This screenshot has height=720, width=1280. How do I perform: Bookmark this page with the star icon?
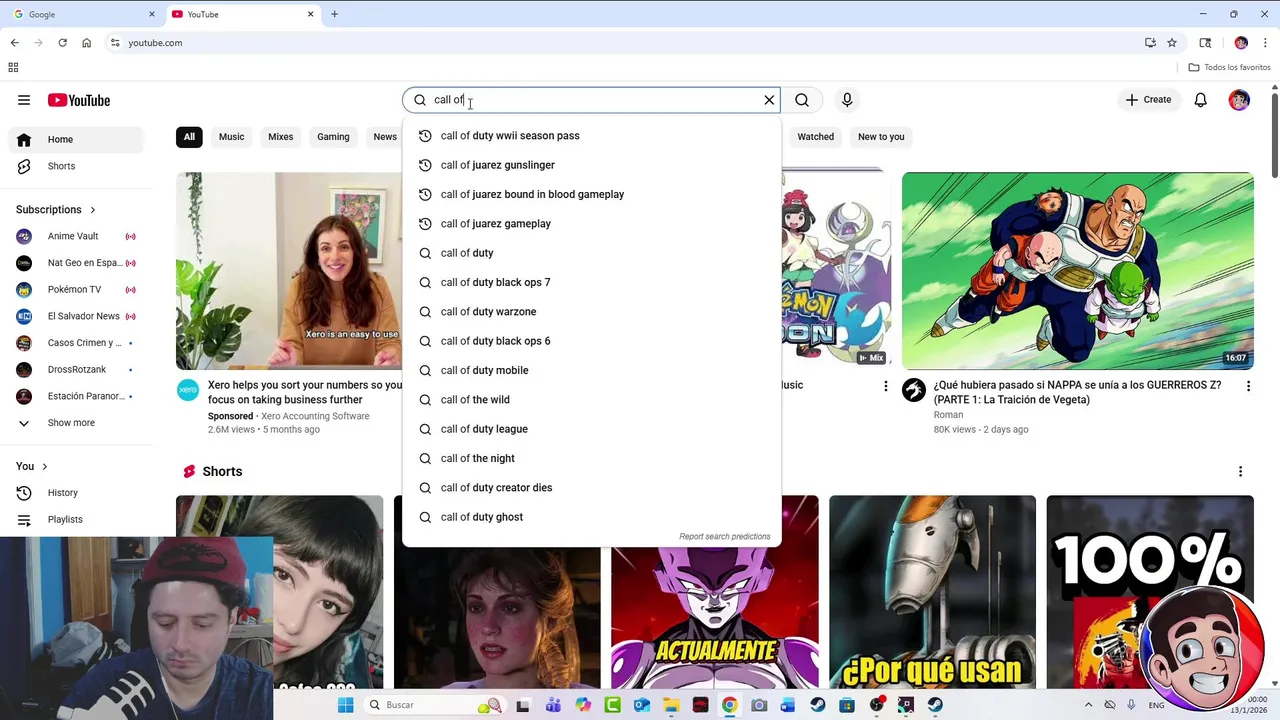[x=1172, y=43]
